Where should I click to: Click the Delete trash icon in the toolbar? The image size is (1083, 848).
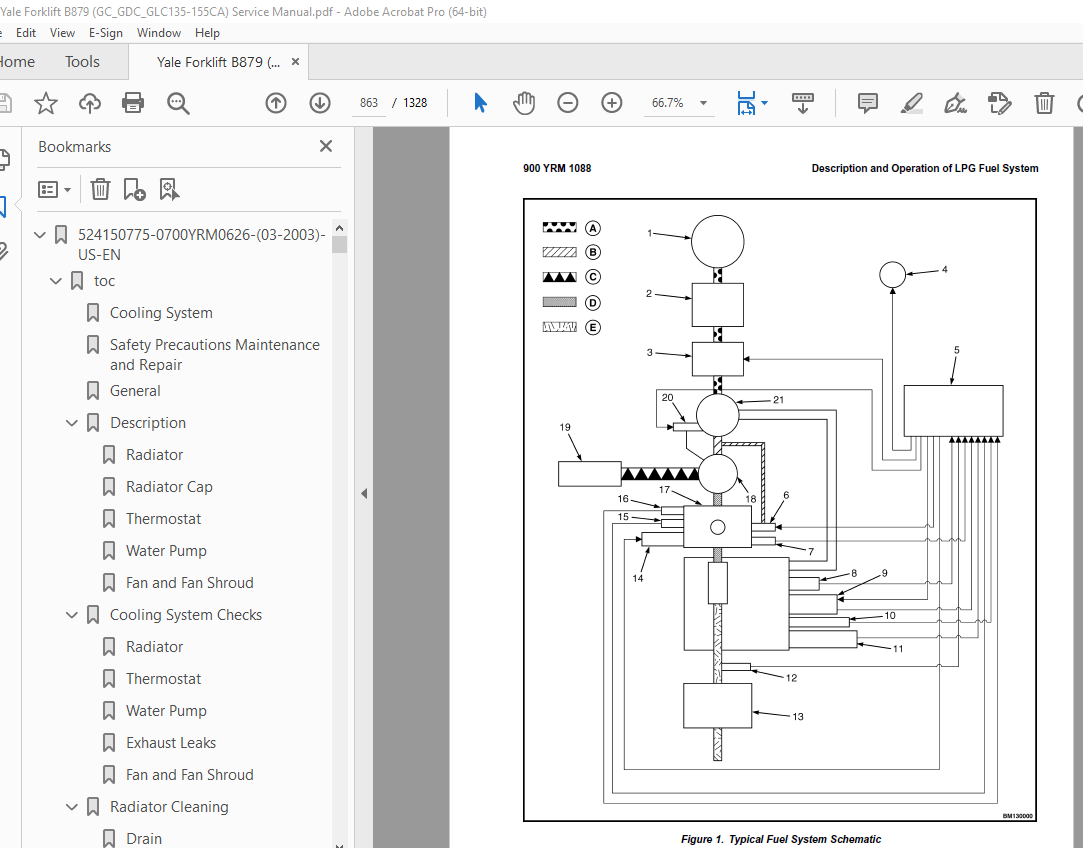pos(1044,103)
